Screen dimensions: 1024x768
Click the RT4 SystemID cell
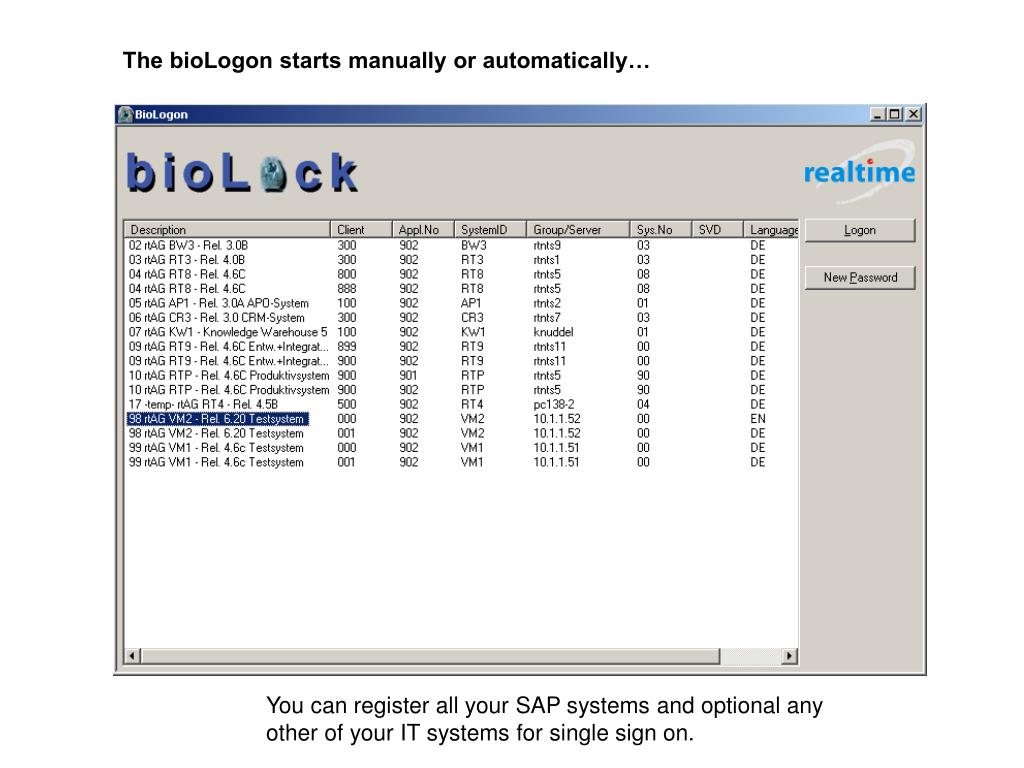(x=472, y=404)
